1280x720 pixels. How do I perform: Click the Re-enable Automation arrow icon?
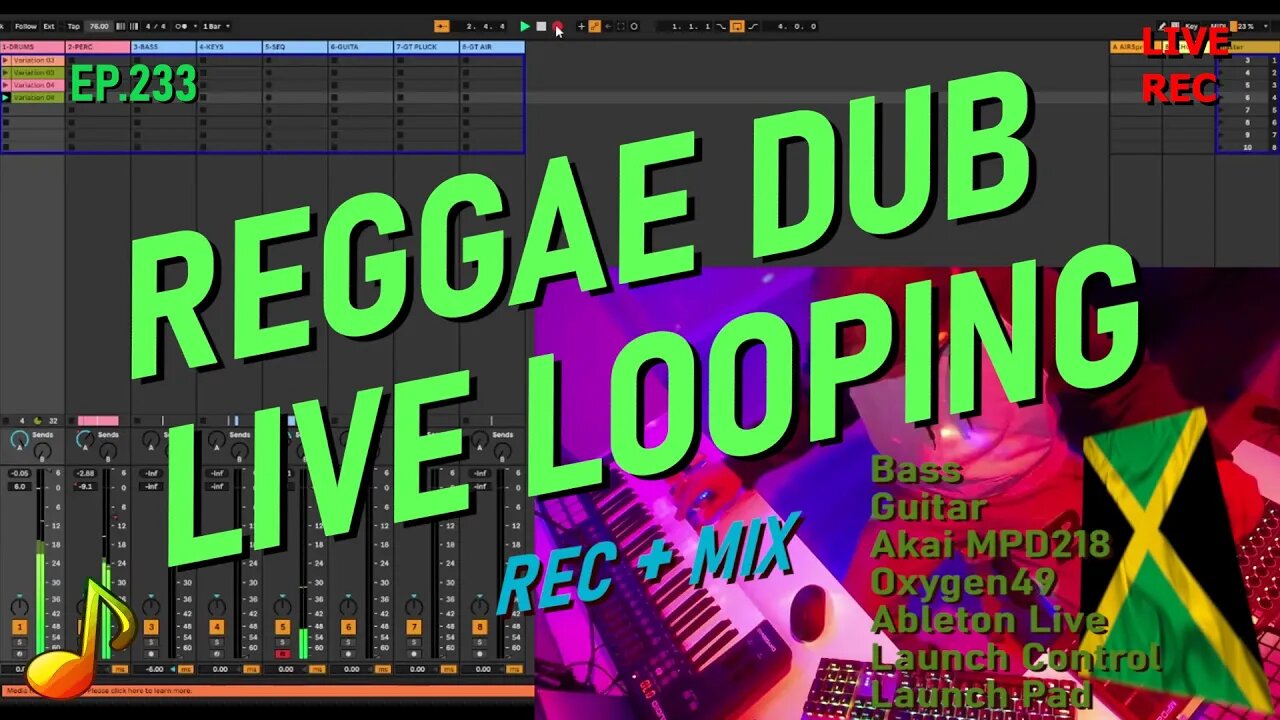[608, 26]
